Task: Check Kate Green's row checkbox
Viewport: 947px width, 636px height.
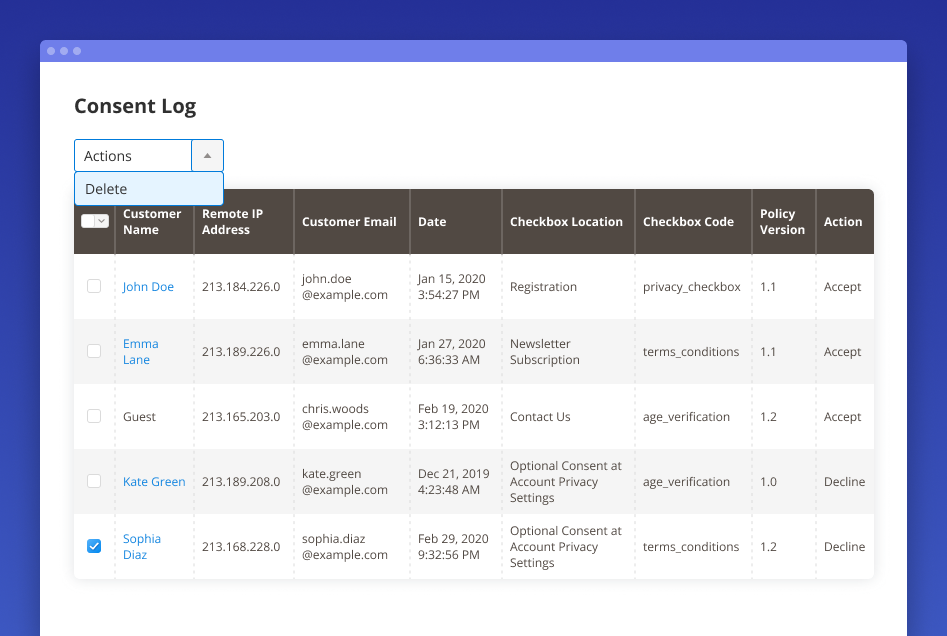Action: [93, 480]
